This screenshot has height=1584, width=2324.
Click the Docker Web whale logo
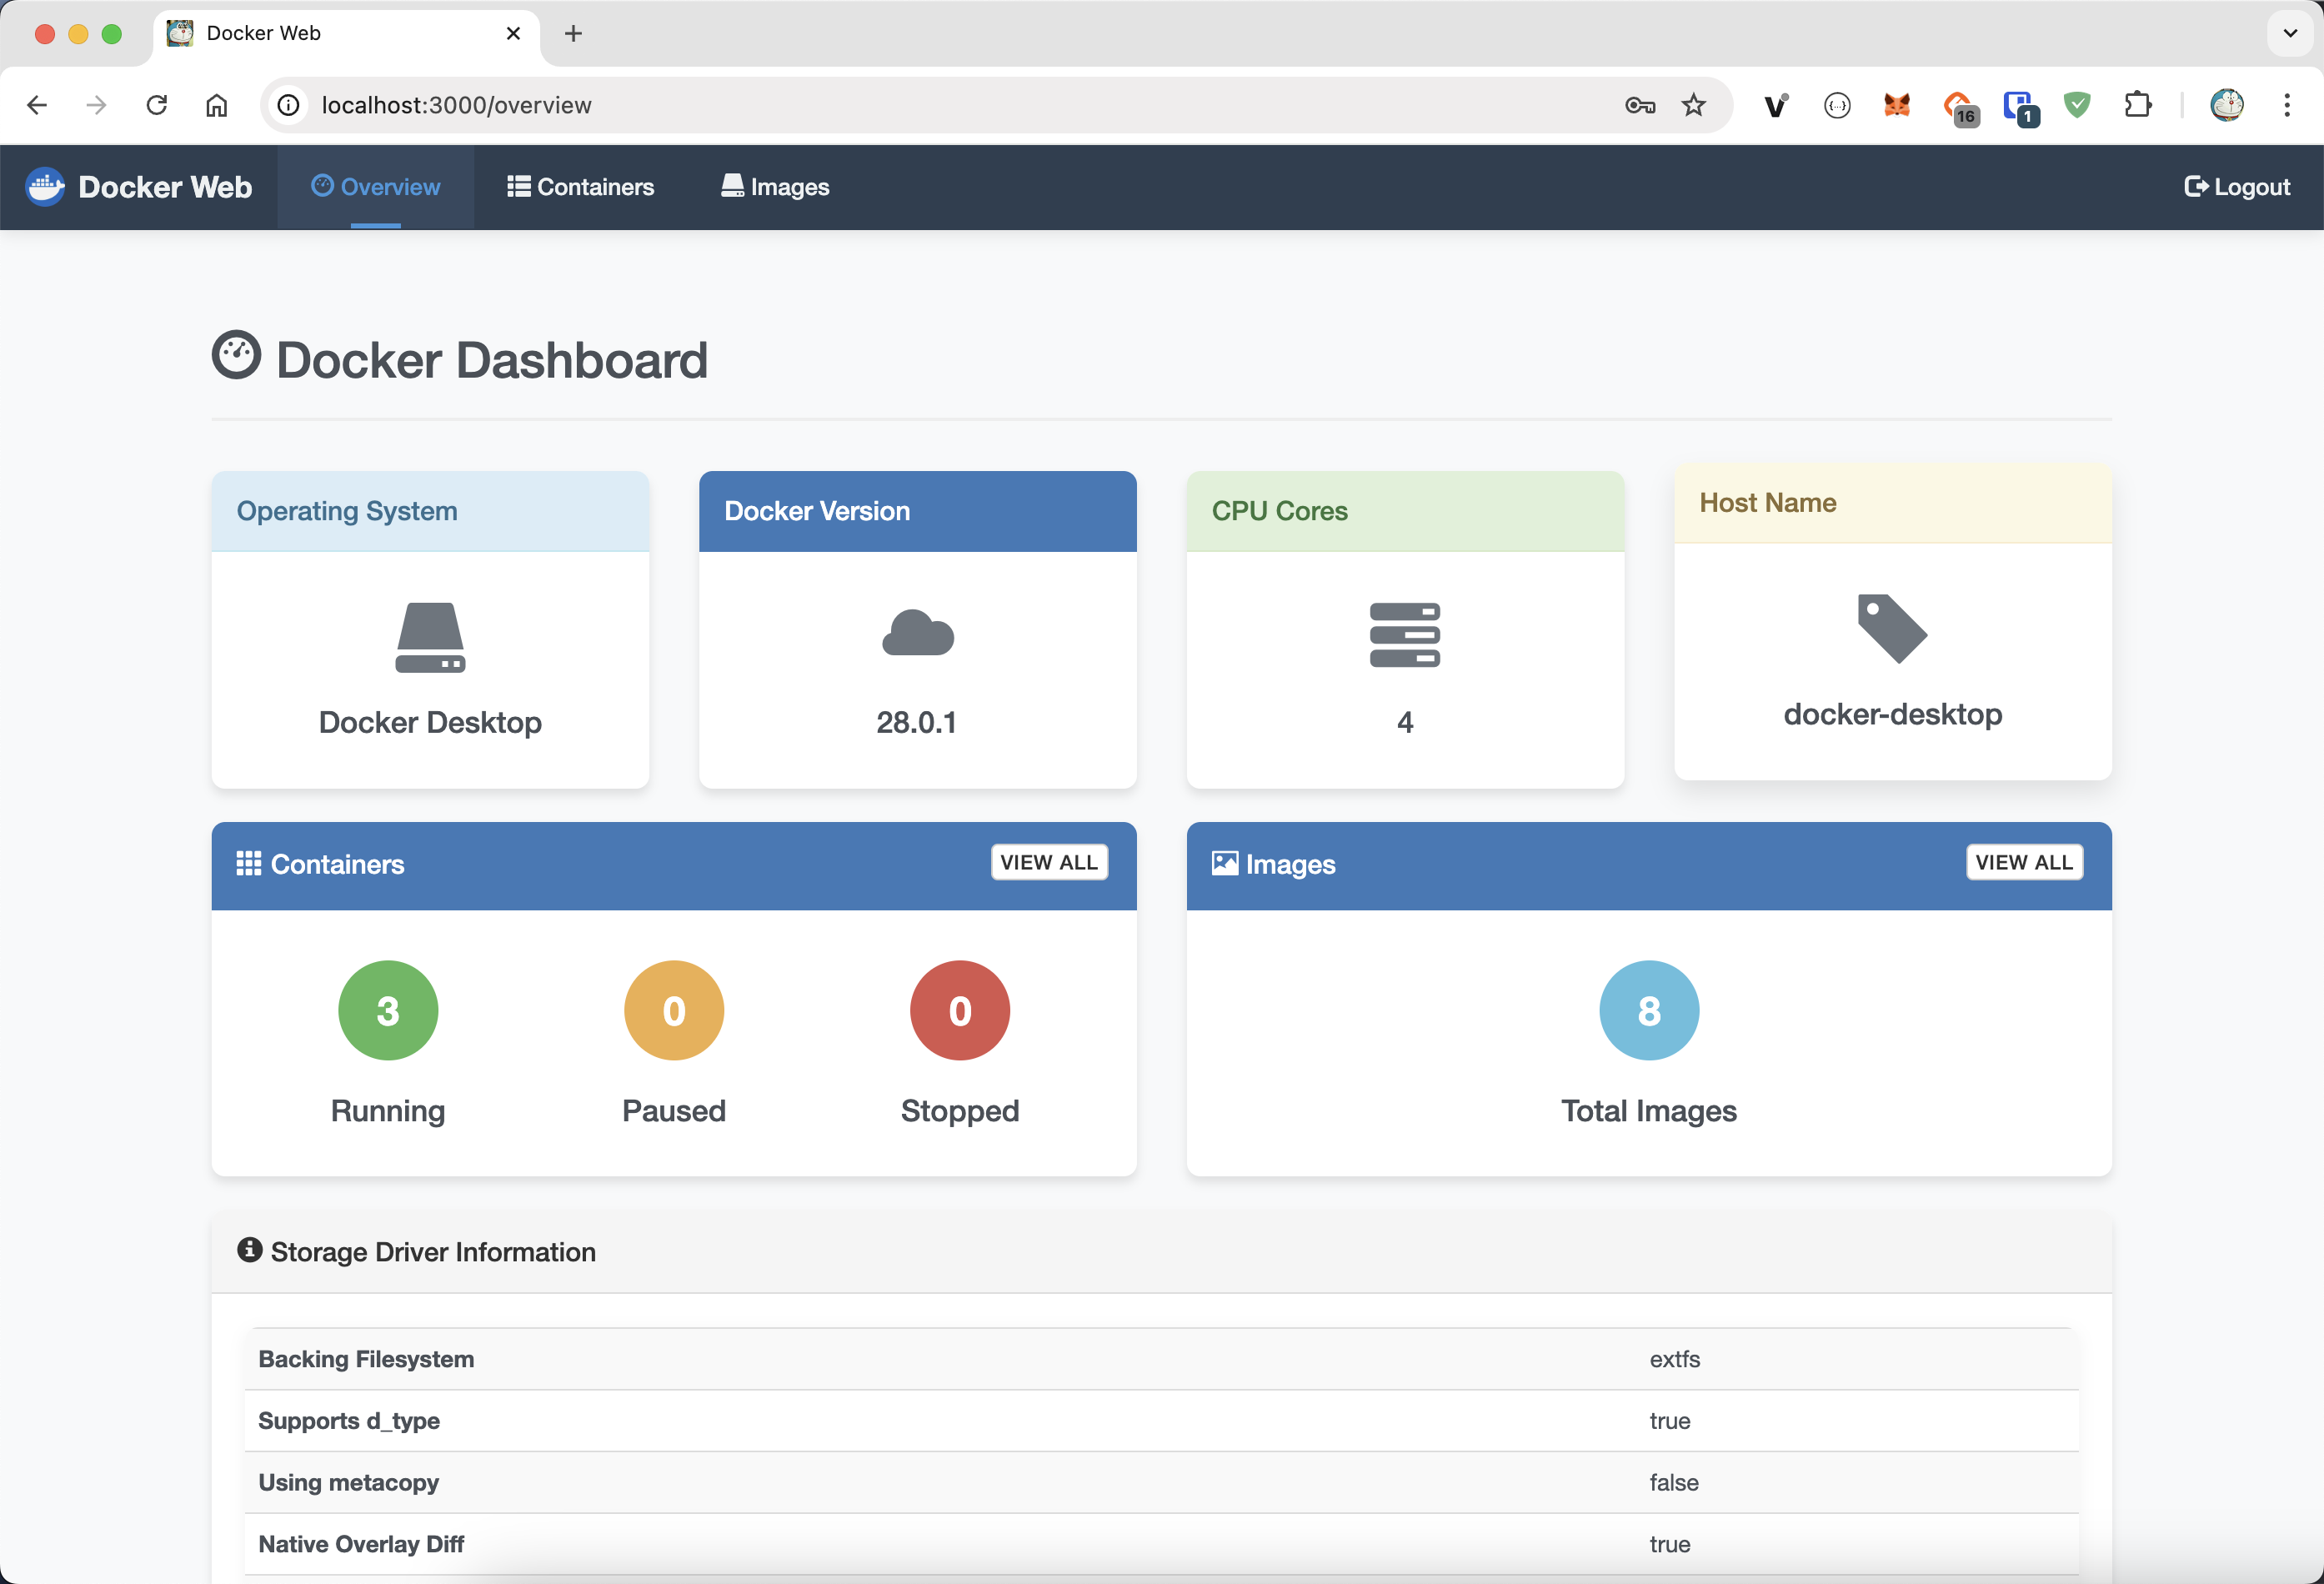(x=45, y=187)
